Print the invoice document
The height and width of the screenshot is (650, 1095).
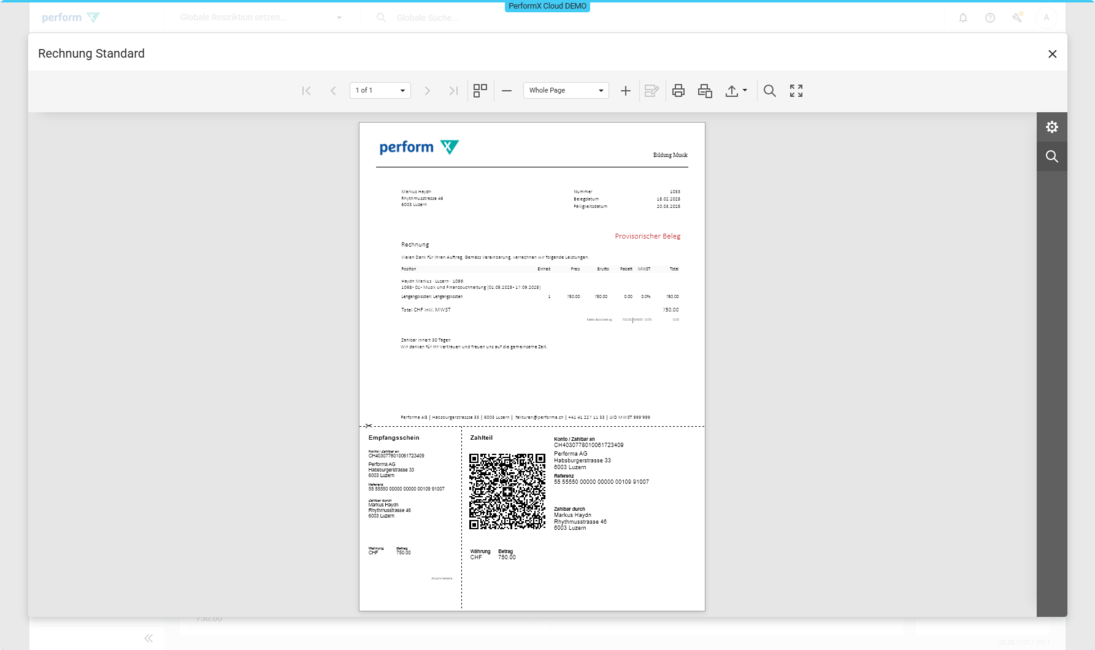678,91
